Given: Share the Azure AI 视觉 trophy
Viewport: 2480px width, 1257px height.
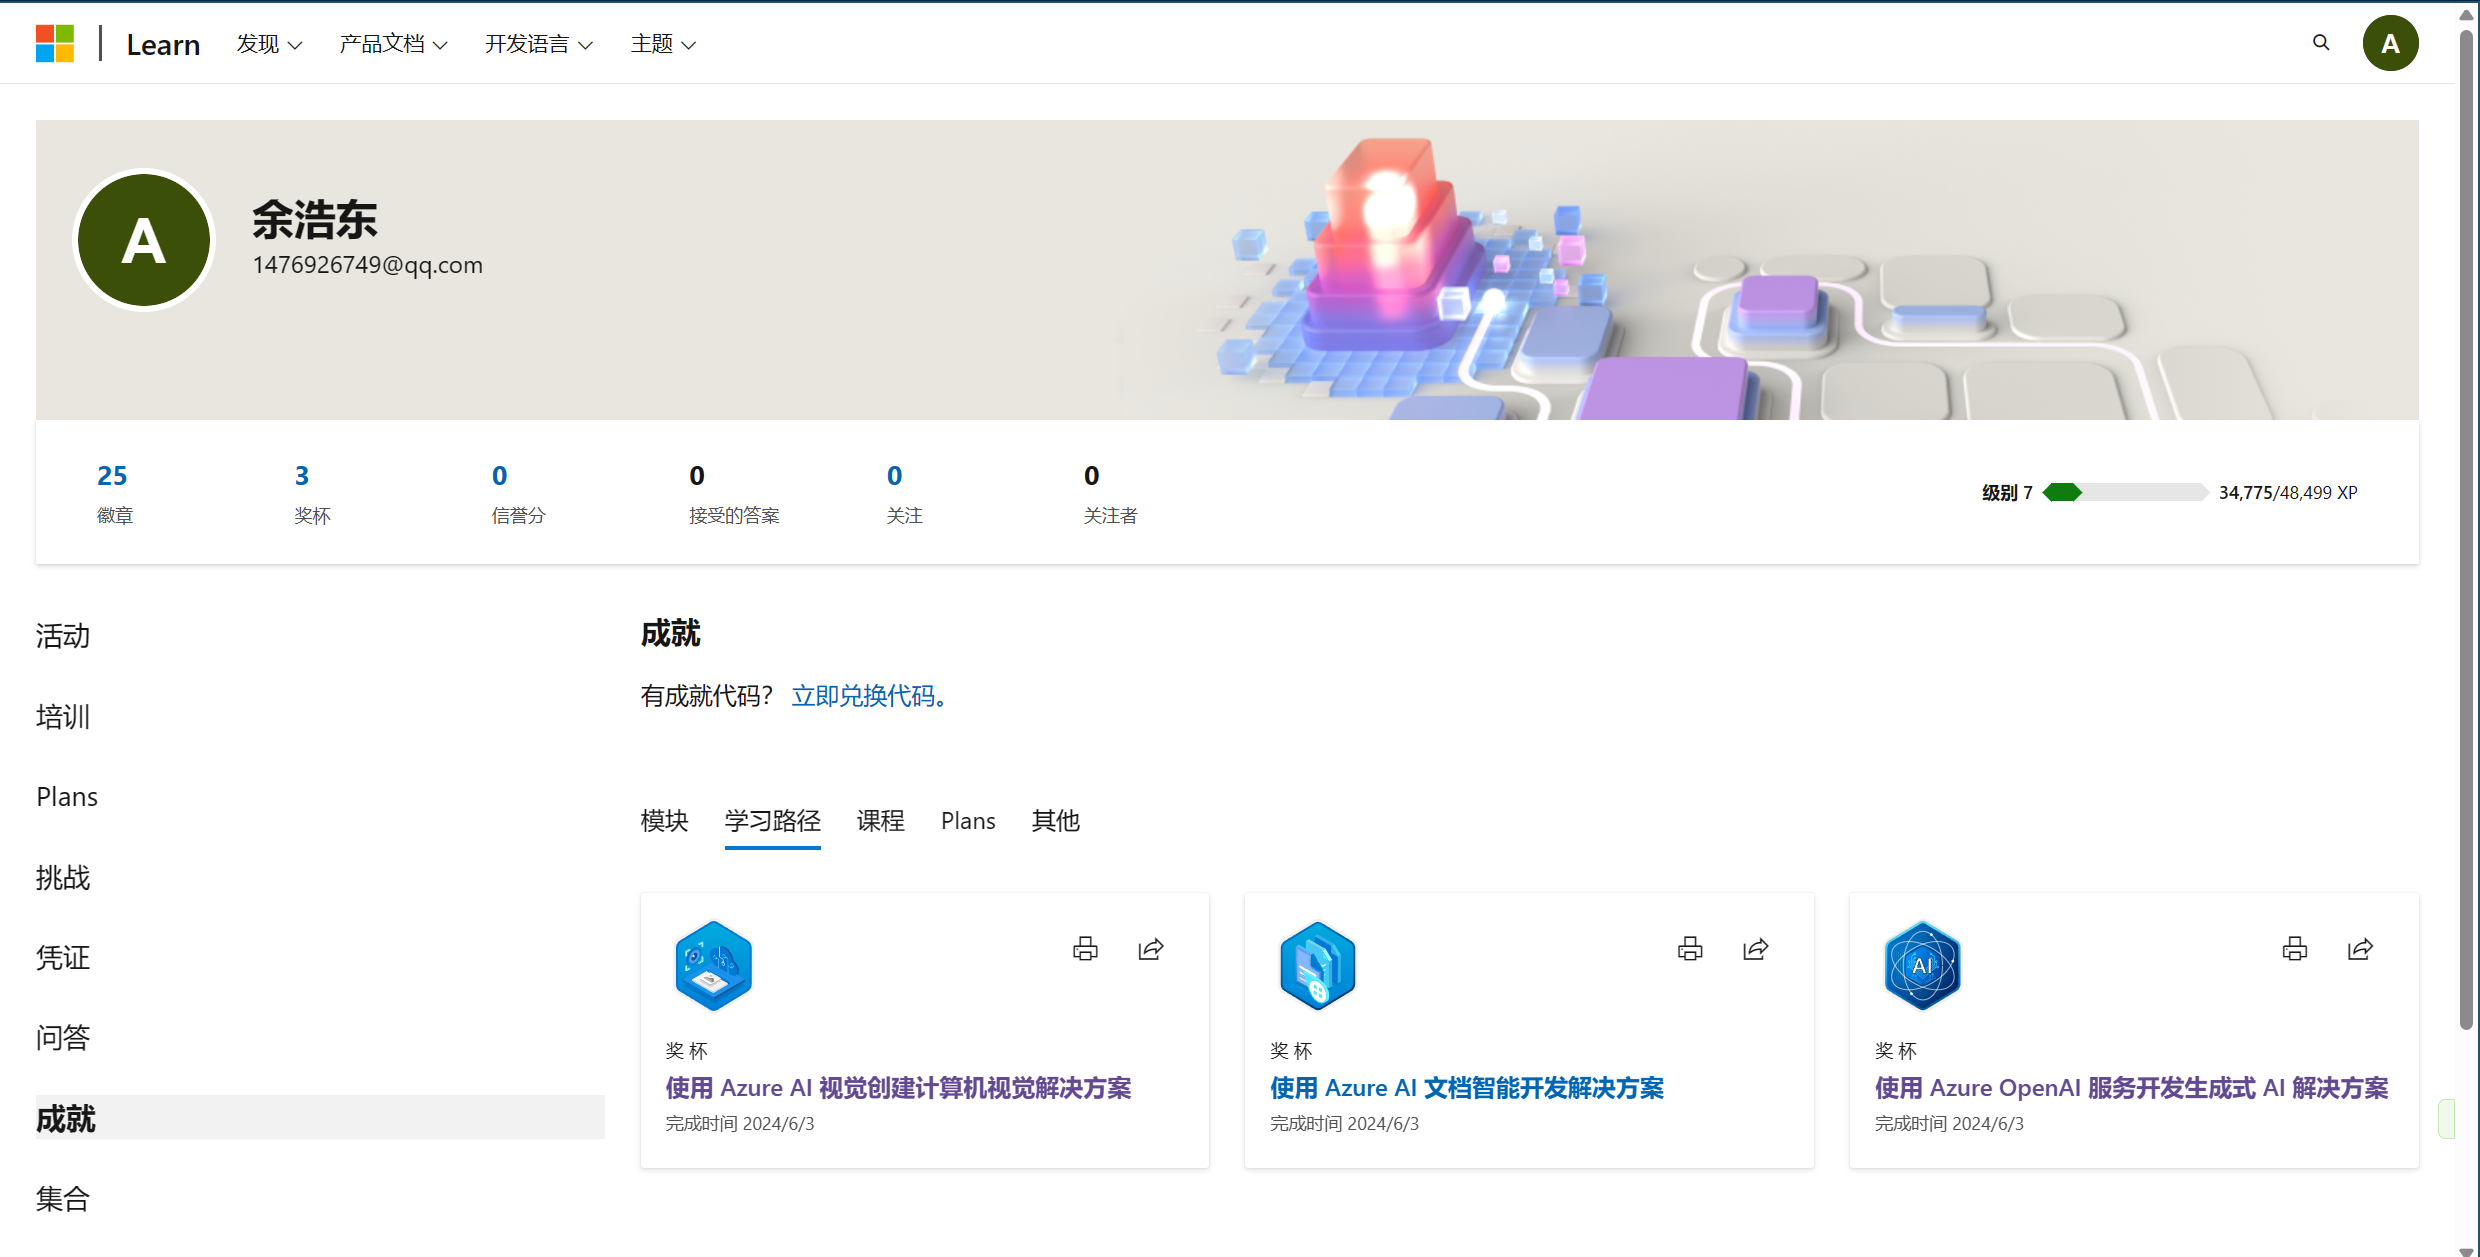Looking at the screenshot, I should click(x=1151, y=948).
